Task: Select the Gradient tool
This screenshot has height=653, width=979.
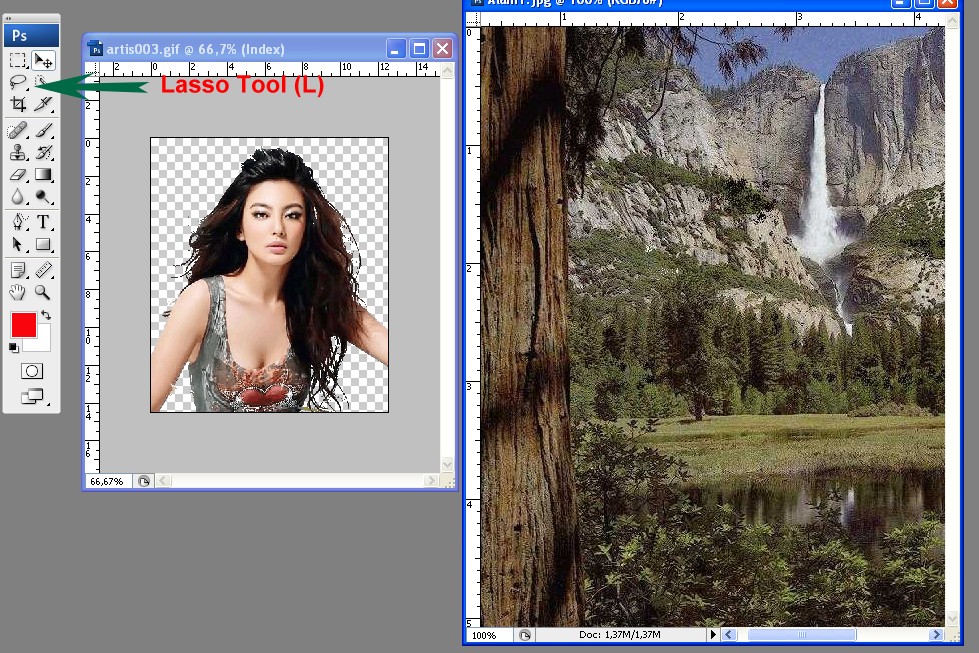Action: [x=43, y=174]
